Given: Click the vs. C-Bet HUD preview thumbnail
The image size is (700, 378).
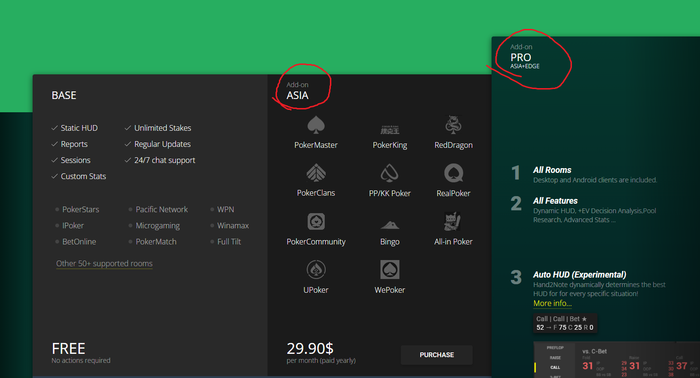Looking at the screenshot, I should [x=617, y=360].
